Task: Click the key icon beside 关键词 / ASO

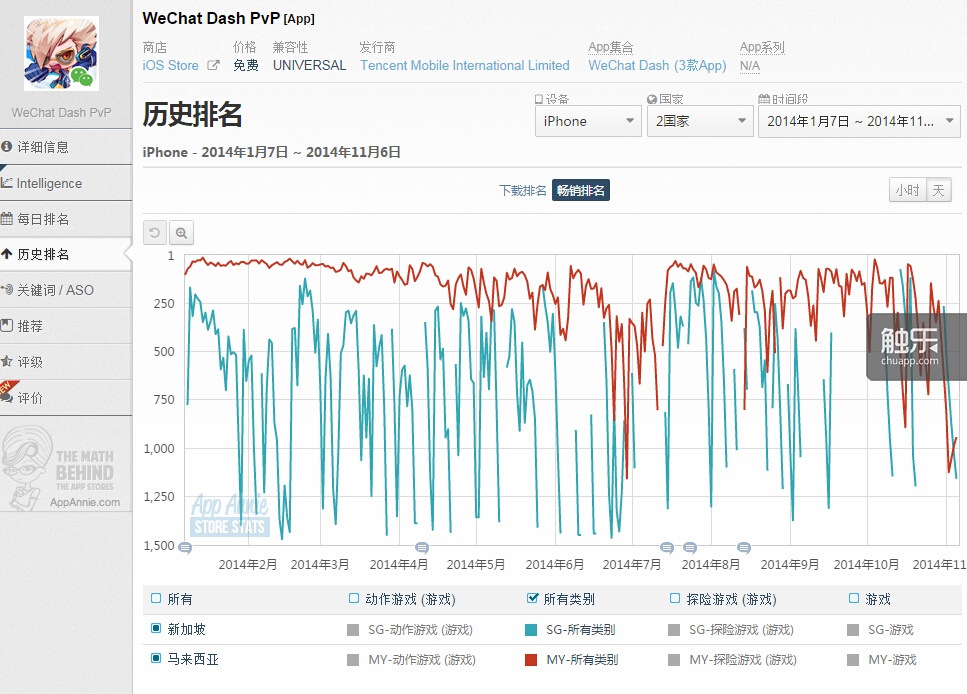Action: pos(7,289)
